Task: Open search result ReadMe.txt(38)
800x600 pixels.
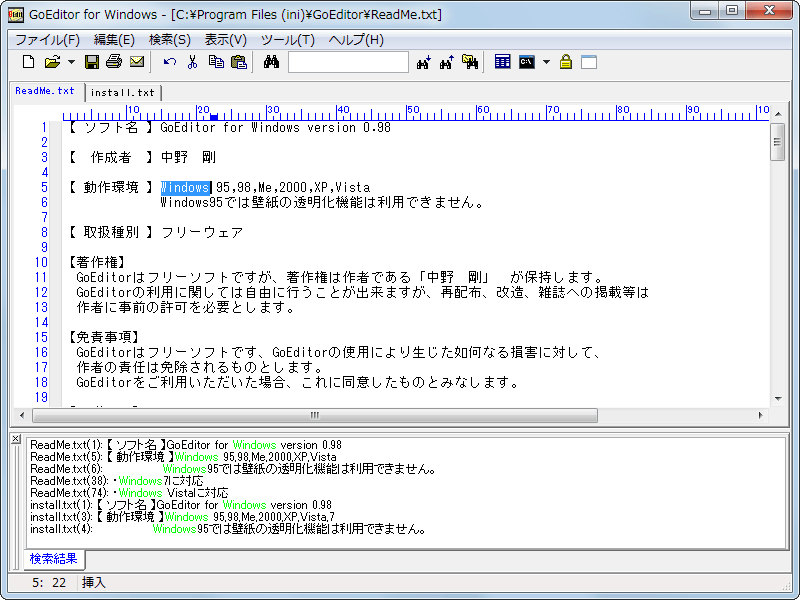Action: pyautogui.click(x=117, y=481)
